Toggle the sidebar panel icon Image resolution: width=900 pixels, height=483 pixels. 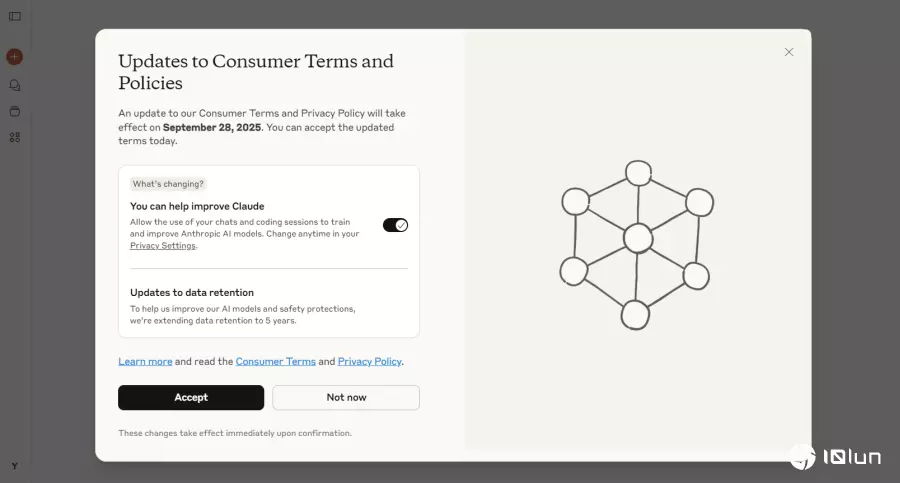[15, 16]
